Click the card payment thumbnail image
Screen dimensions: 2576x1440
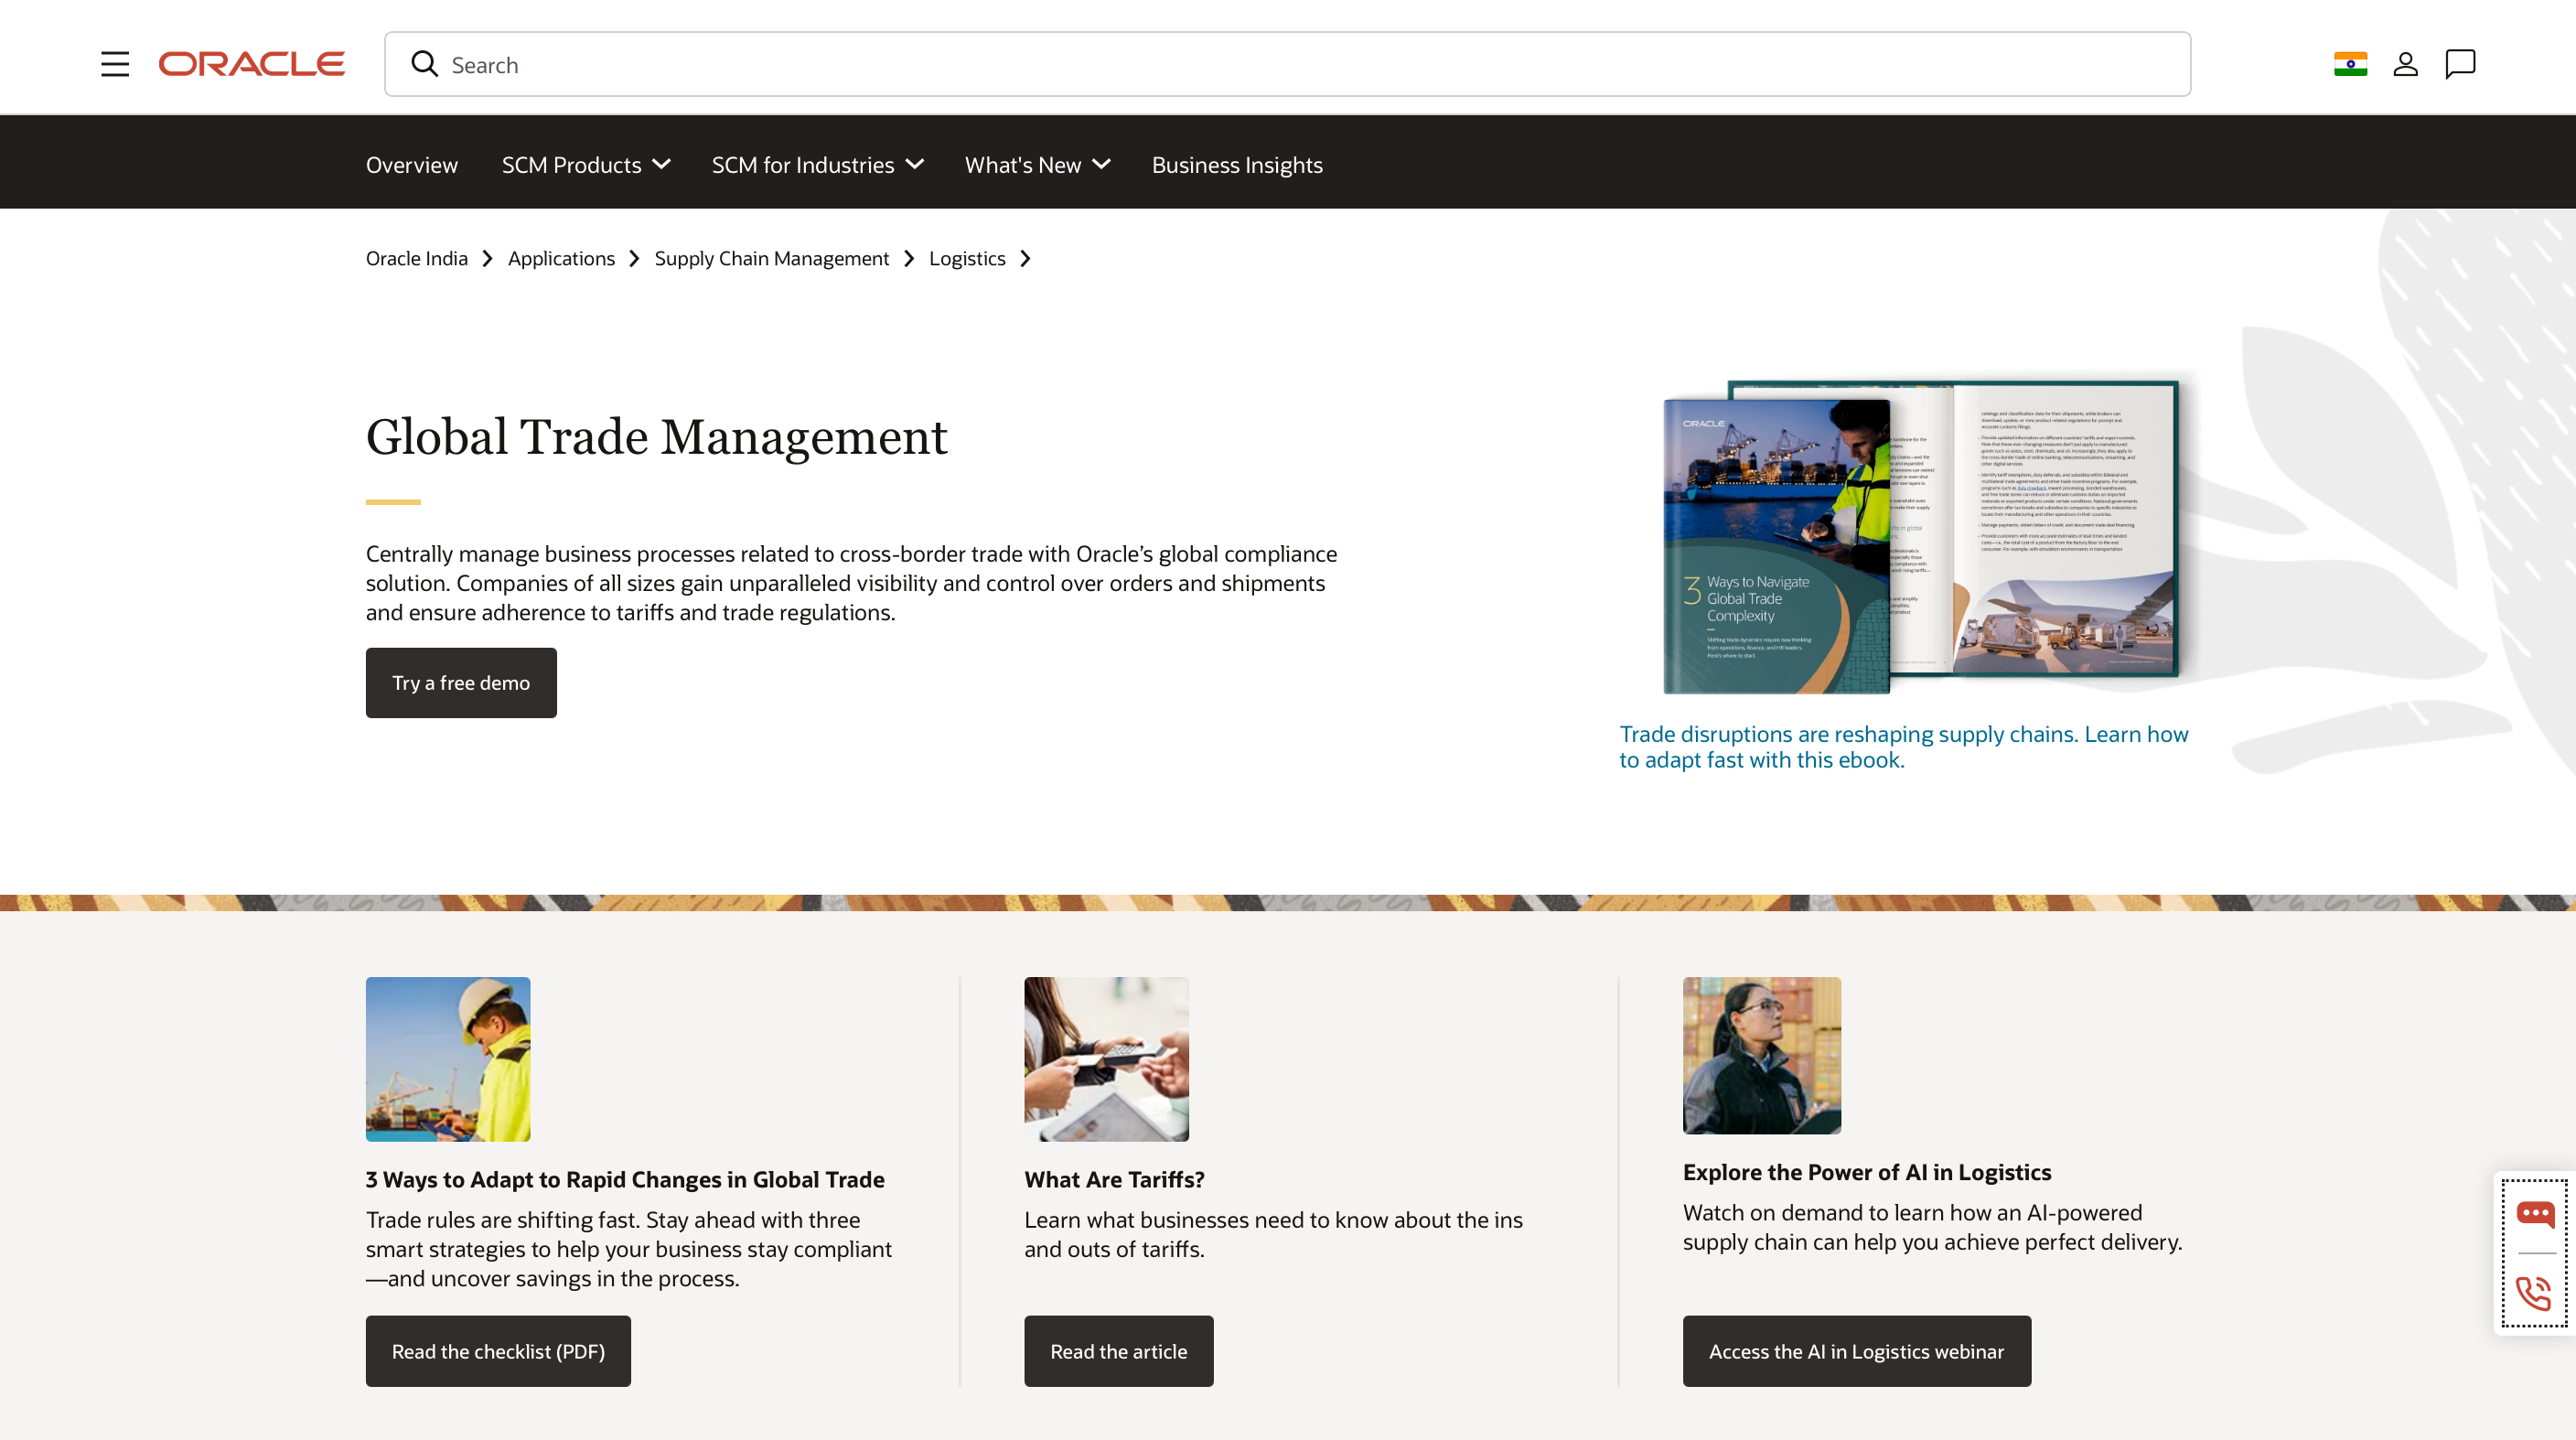(1106, 1059)
